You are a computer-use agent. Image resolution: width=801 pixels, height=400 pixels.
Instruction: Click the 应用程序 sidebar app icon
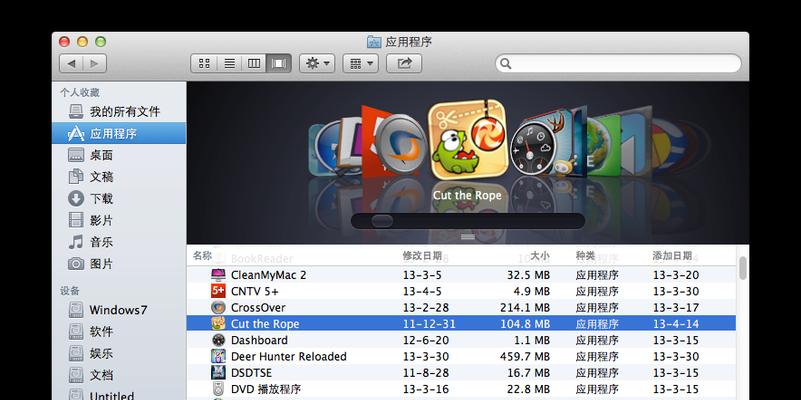(x=76, y=133)
